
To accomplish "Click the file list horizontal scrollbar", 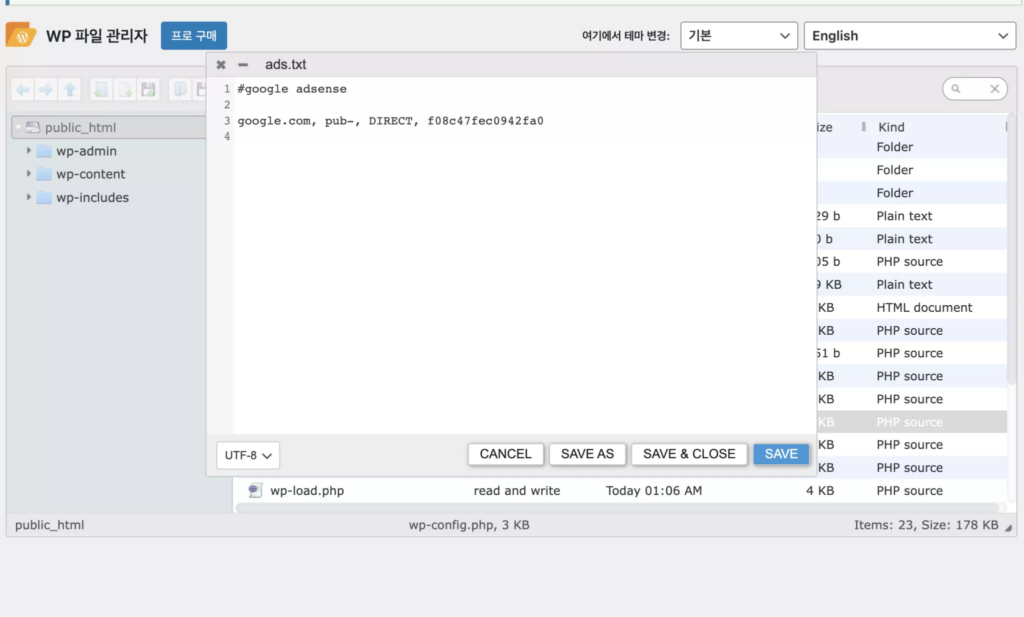I will pyautogui.click(x=617, y=508).
